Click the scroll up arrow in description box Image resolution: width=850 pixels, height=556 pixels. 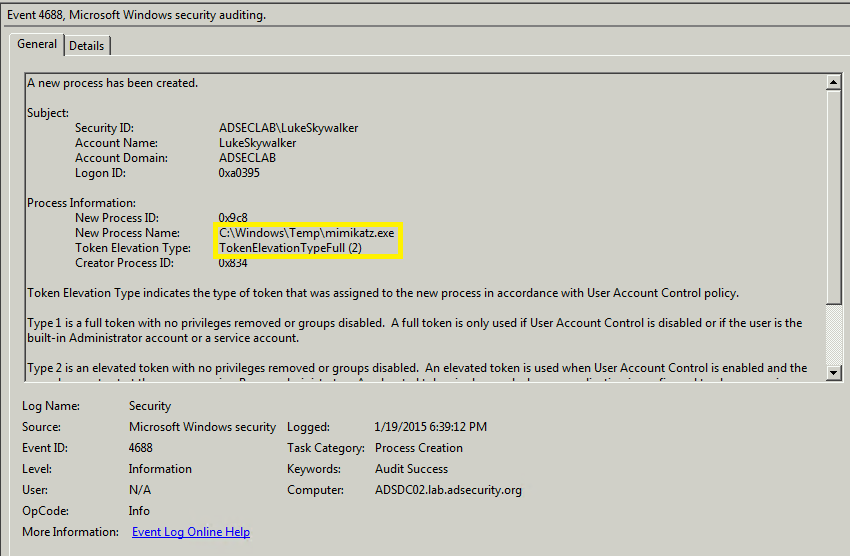(833, 82)
